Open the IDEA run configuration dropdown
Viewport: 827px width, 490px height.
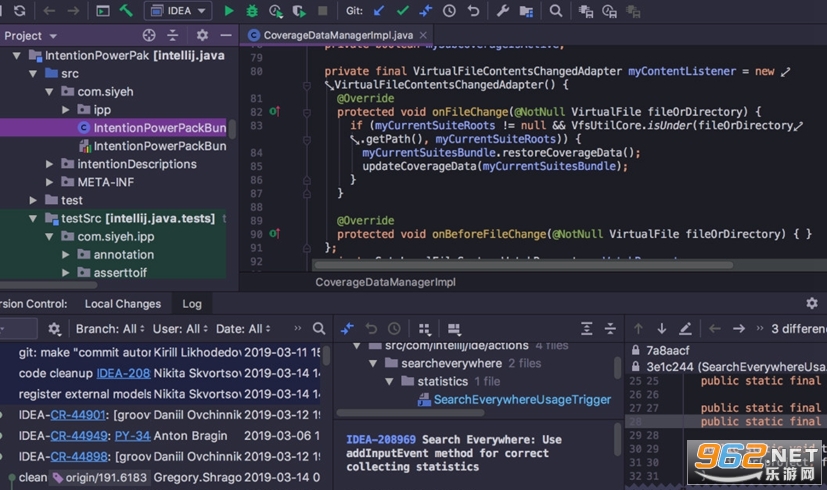[178, 11]
